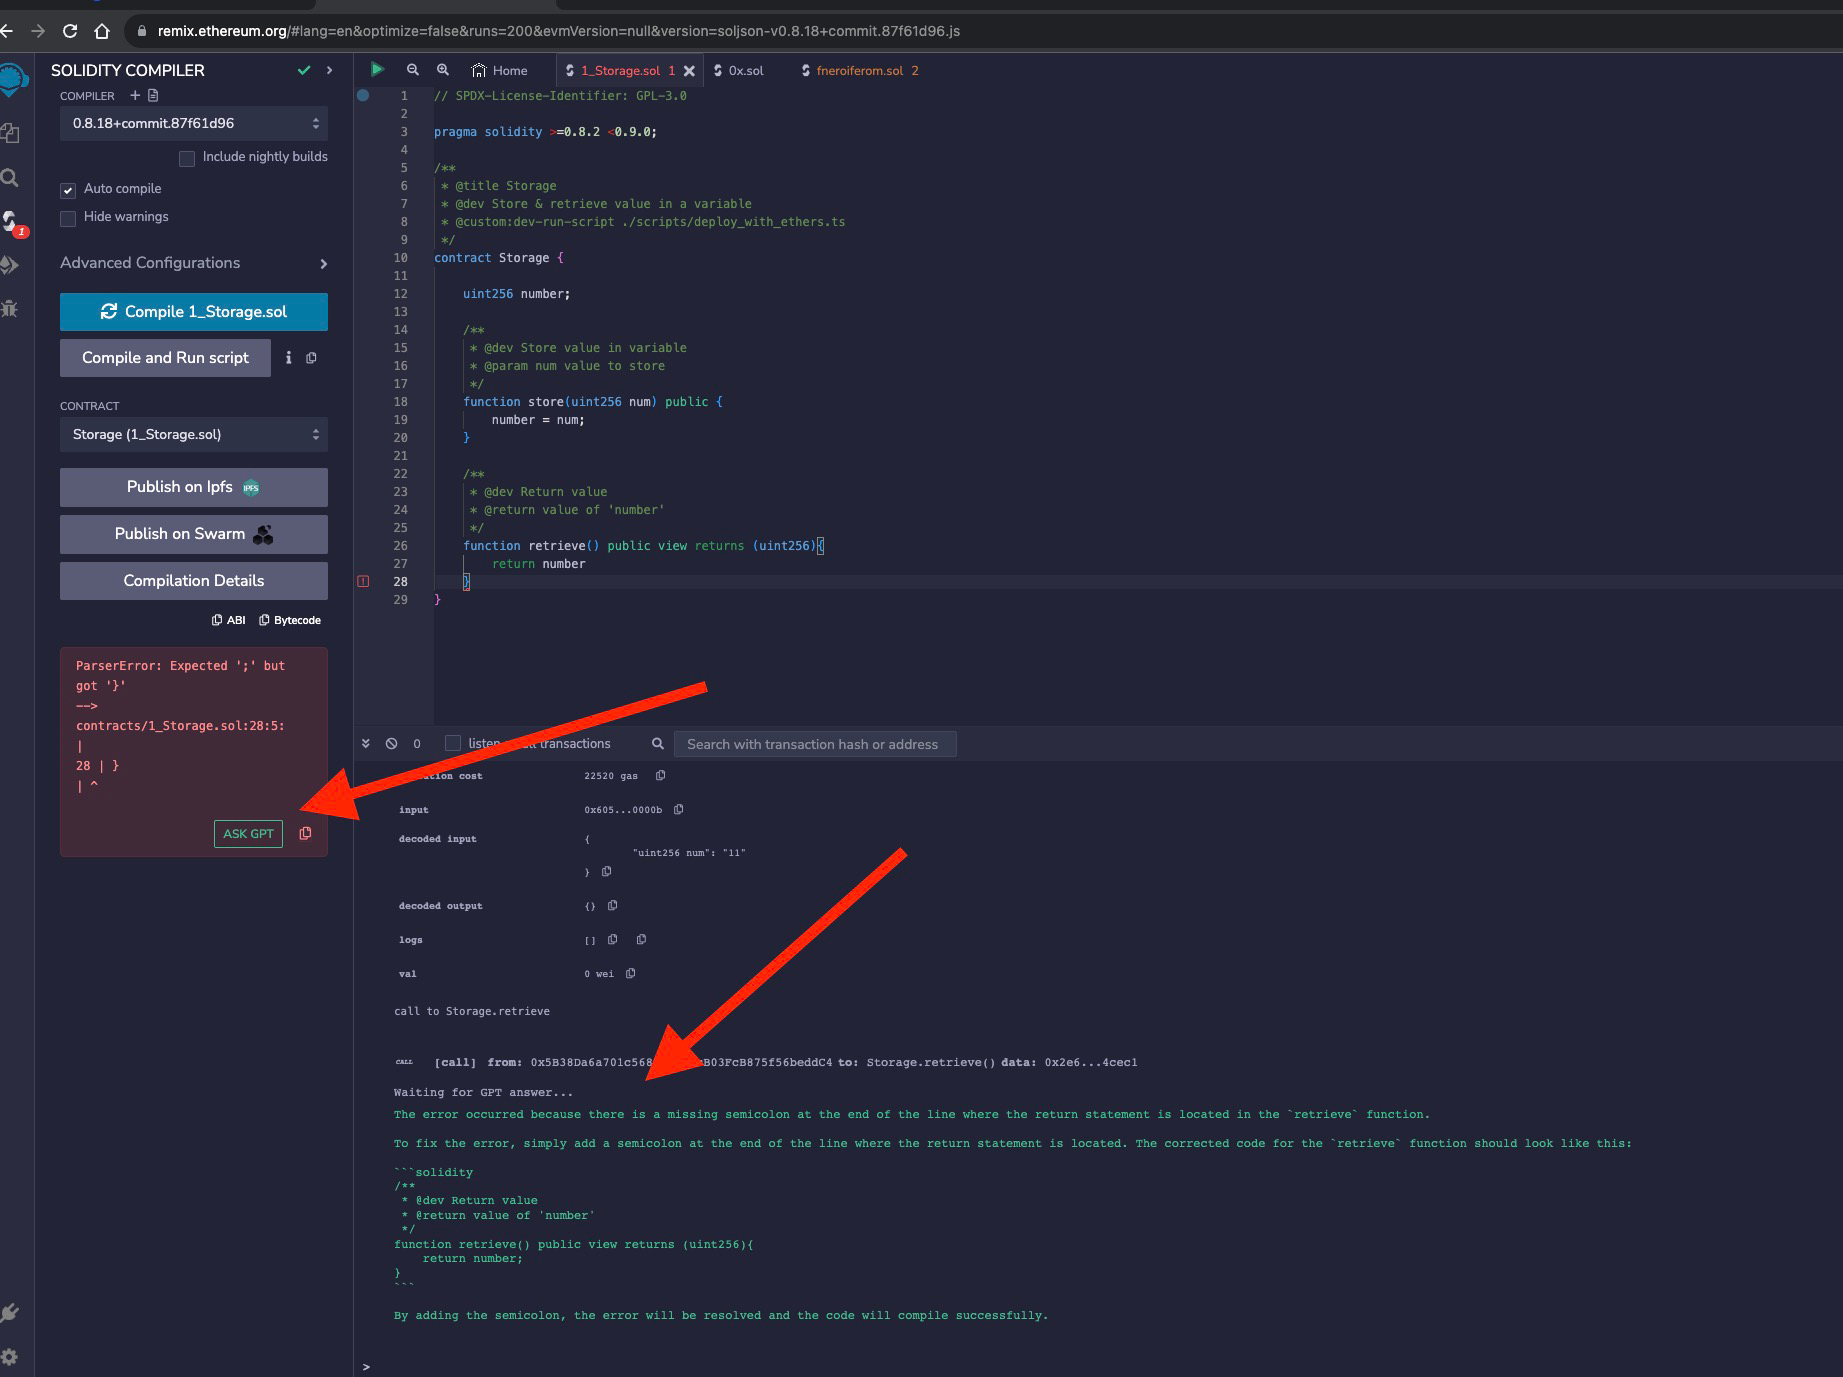Zoom in the editor font

443,70
